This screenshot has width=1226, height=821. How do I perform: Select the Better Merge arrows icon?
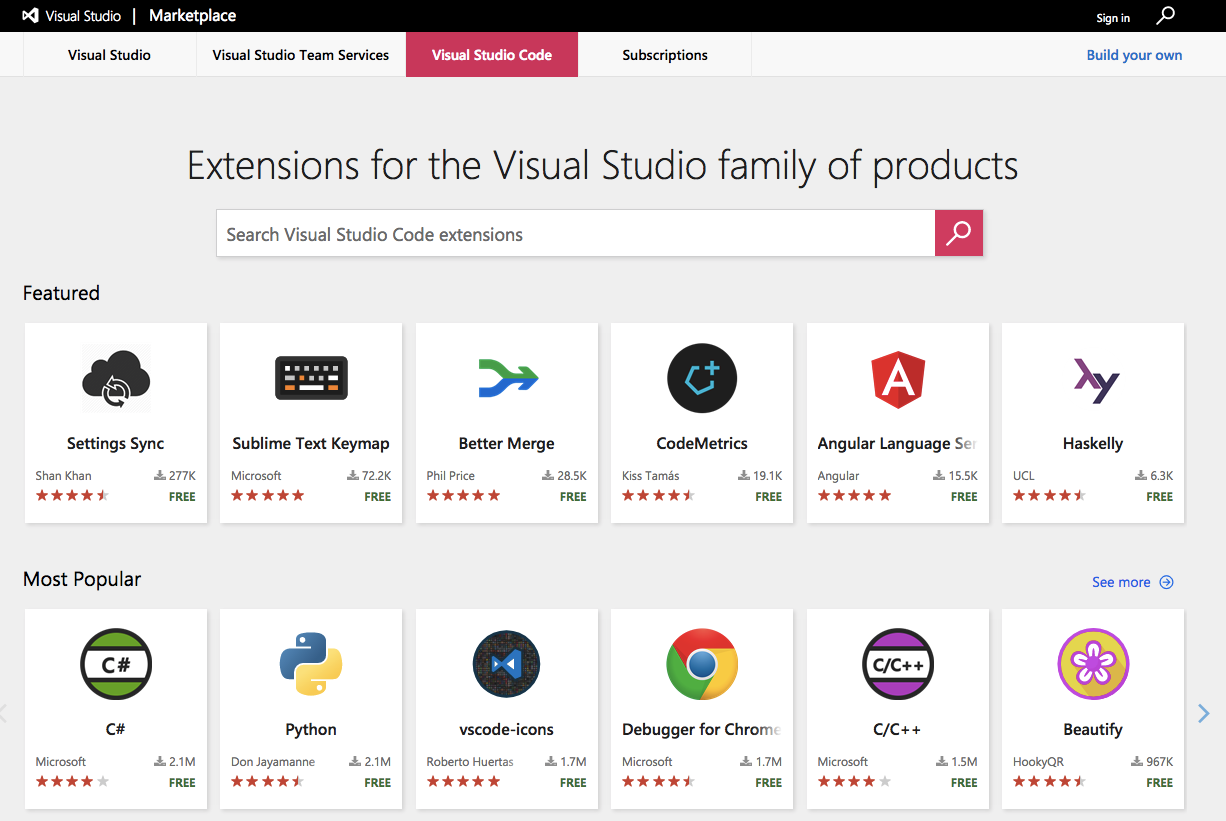click(x=507, y=378)
